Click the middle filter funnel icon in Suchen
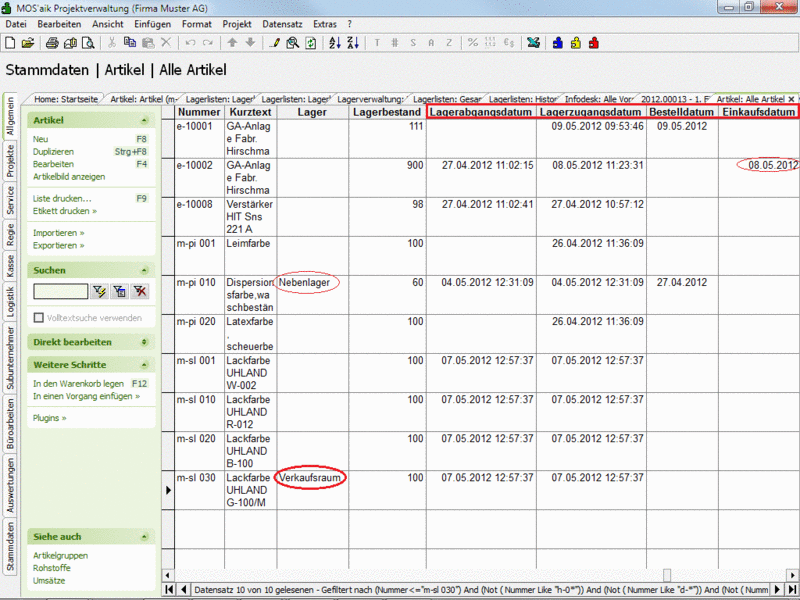This screenshot has height=600, width=800. coord(119,291)
